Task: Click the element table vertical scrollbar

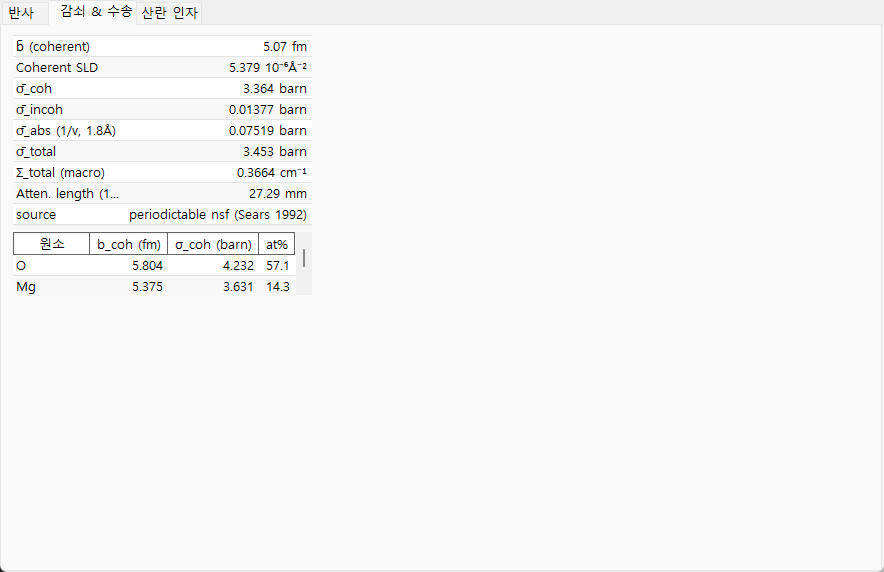Action: click(x=304, y=264)
